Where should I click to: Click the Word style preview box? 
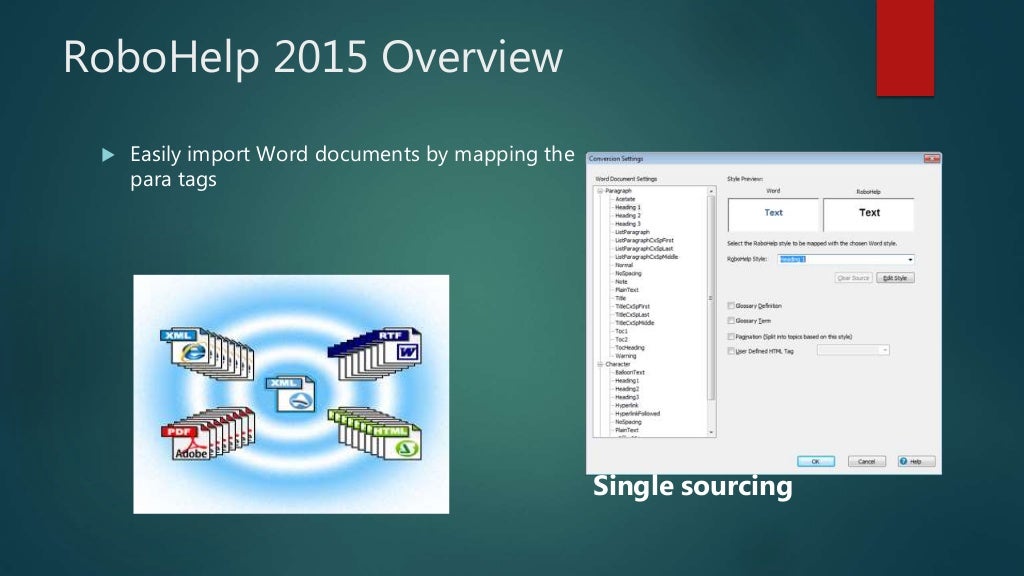(x=773, y=214)
